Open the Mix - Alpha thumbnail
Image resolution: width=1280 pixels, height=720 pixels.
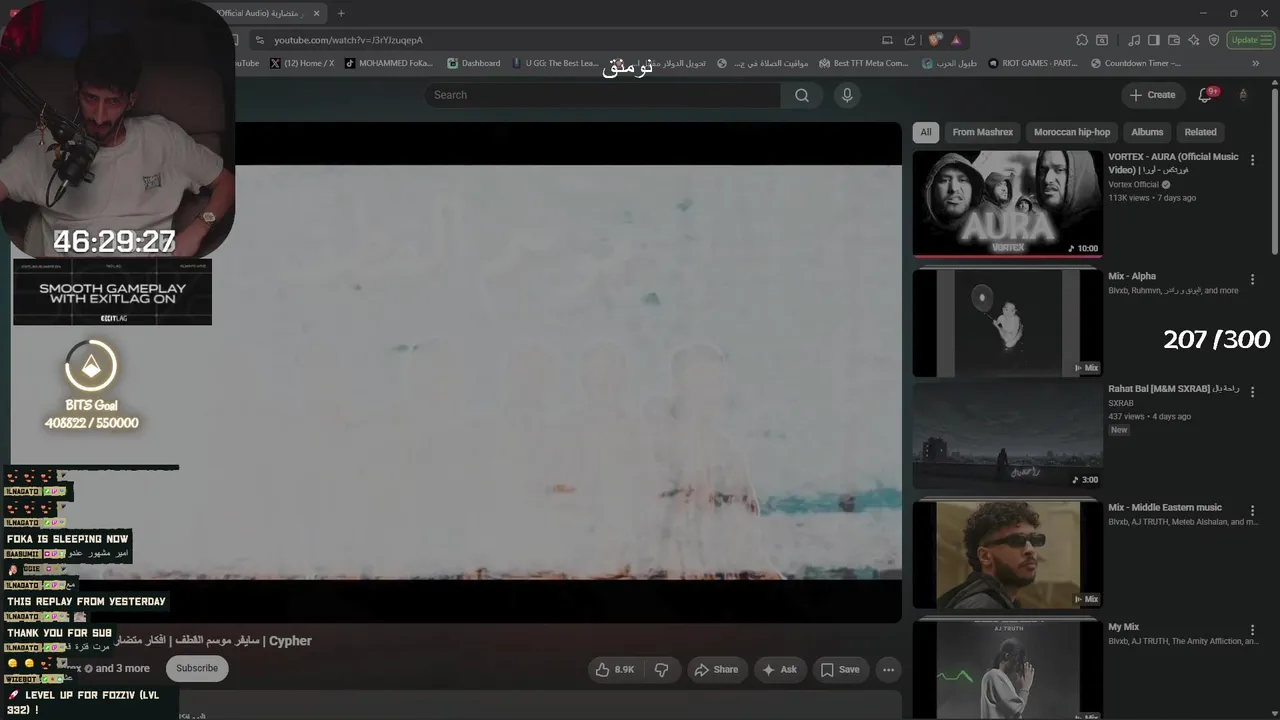[1007, 323]
